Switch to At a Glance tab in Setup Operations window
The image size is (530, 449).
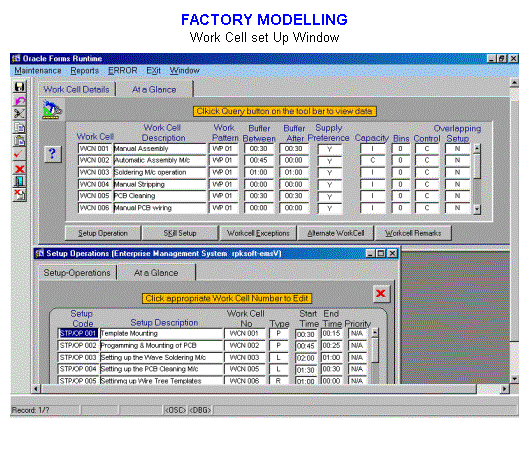click(x=156, y=273)
